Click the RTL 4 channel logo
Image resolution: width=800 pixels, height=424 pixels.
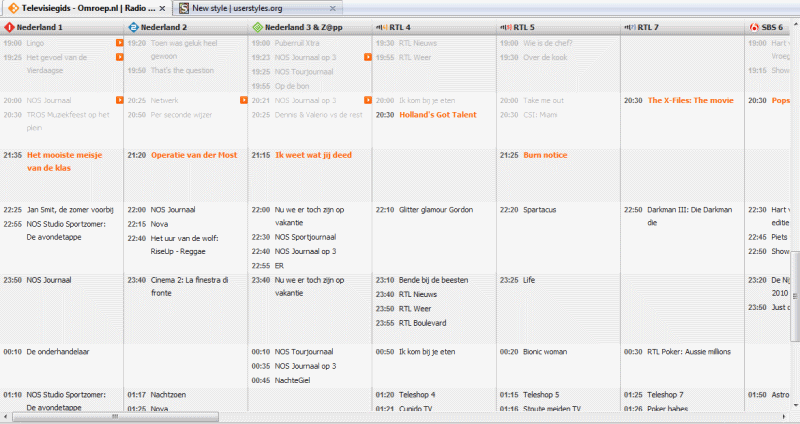pos(382,27)
